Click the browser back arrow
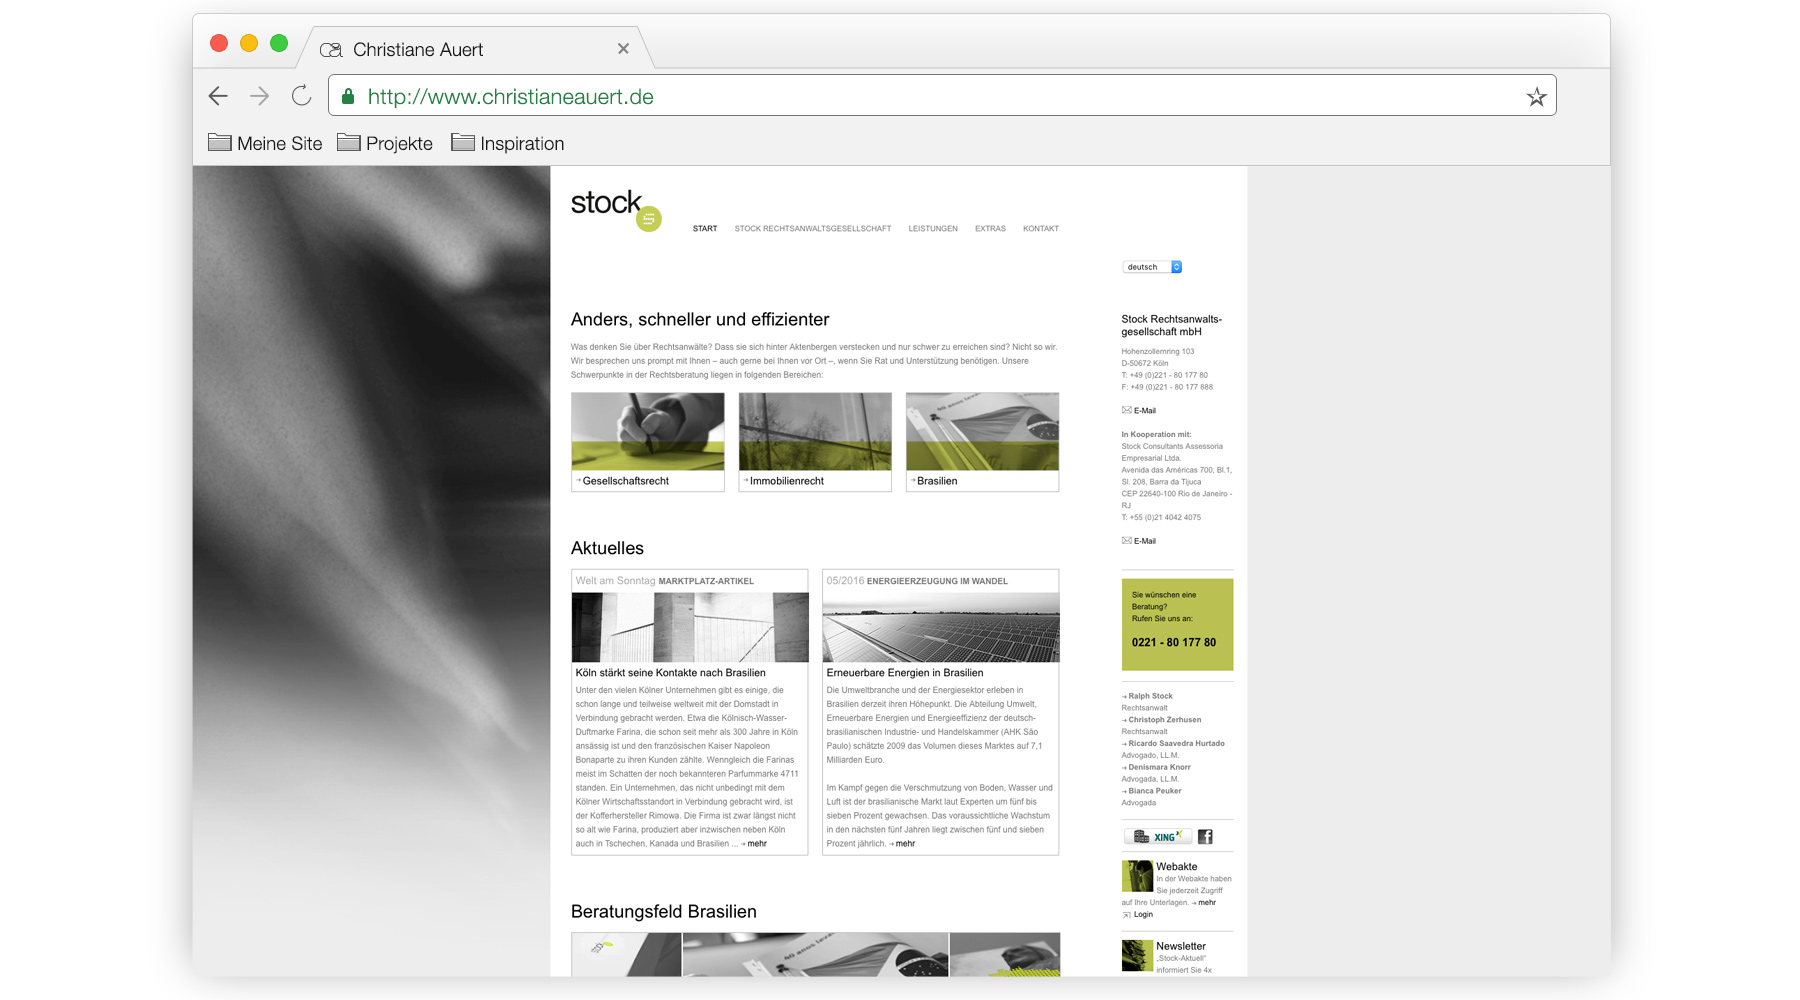Screen dimensions: 1800x1000 [x=218, y=95]
